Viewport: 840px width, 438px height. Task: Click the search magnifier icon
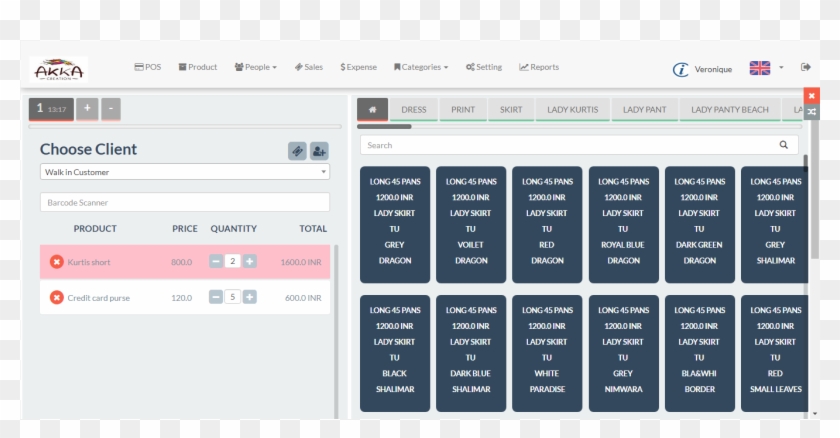[783, 145]
